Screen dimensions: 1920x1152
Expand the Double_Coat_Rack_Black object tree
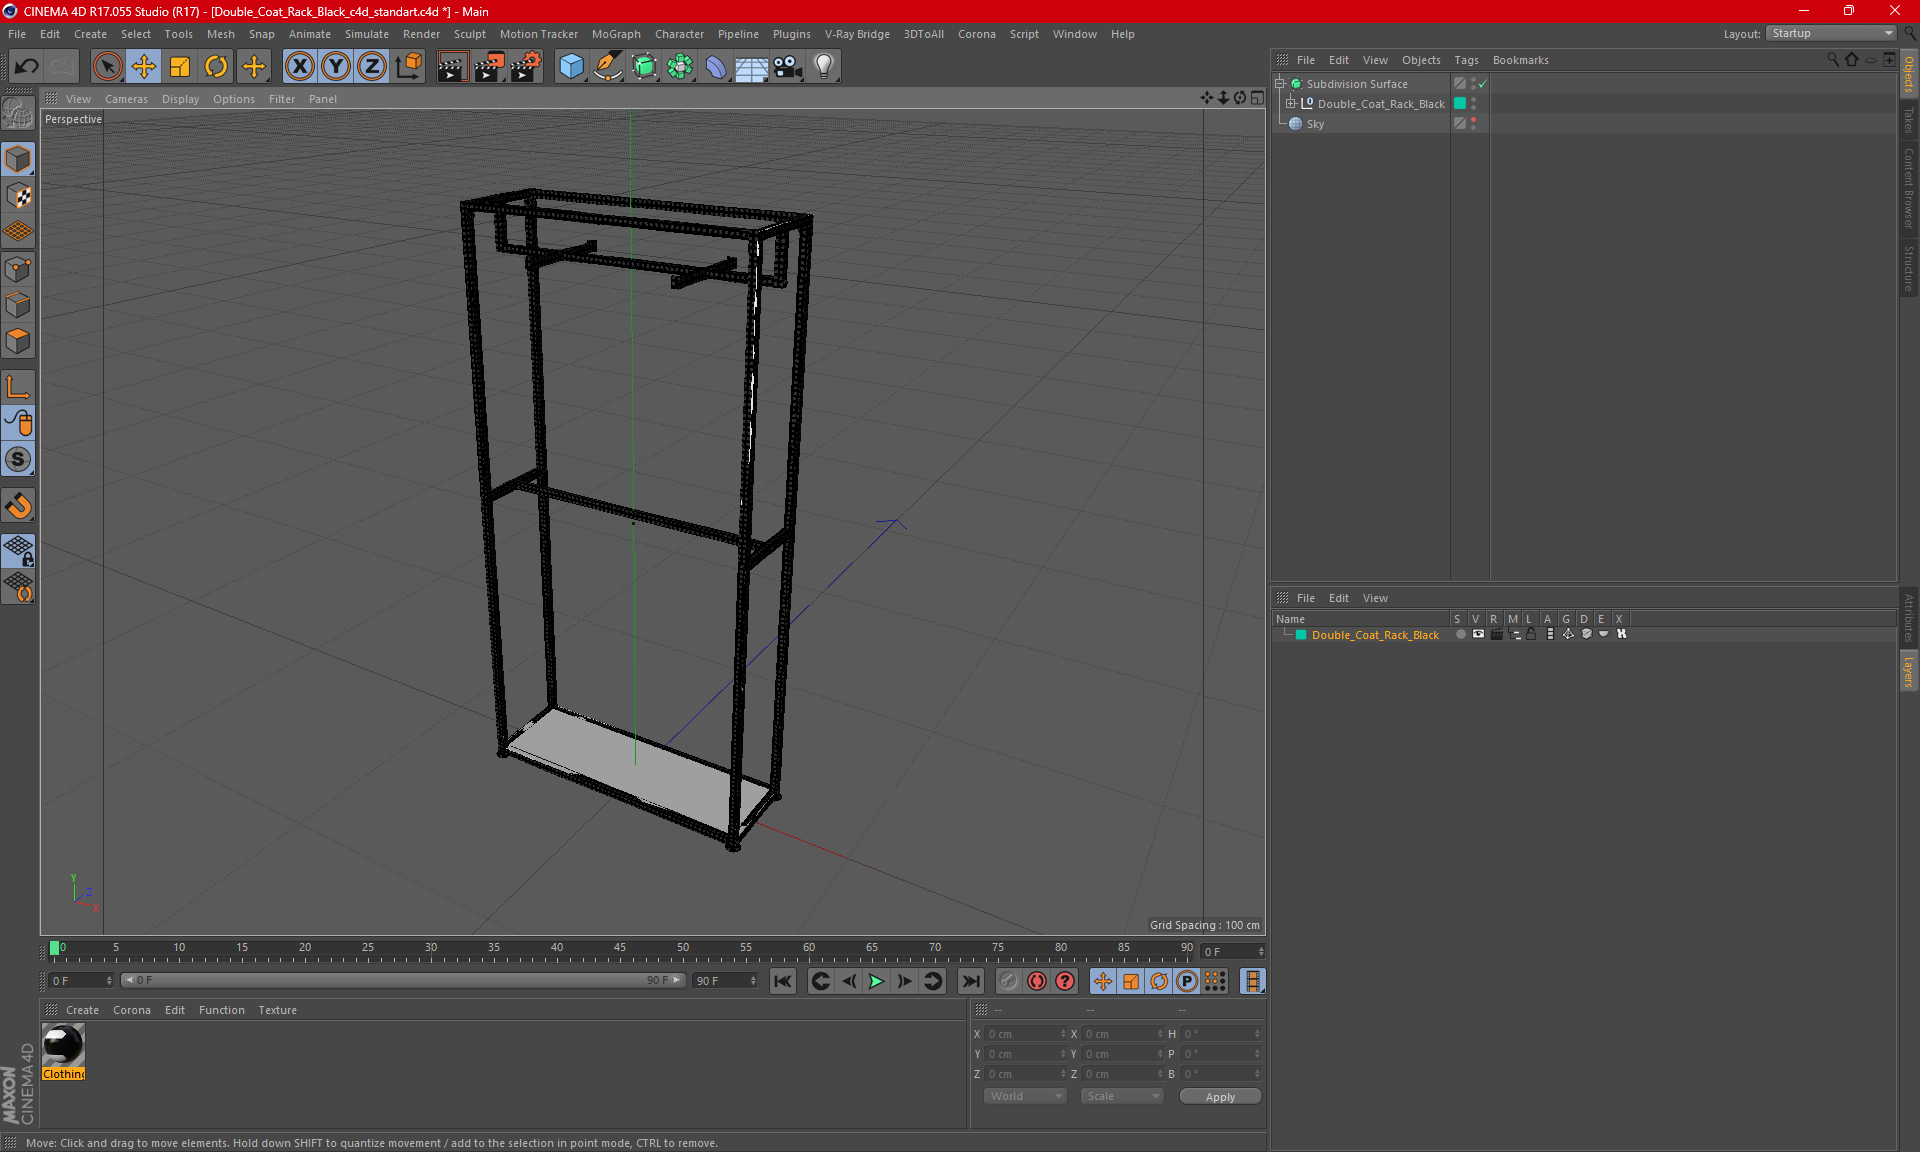(1291, 104)
